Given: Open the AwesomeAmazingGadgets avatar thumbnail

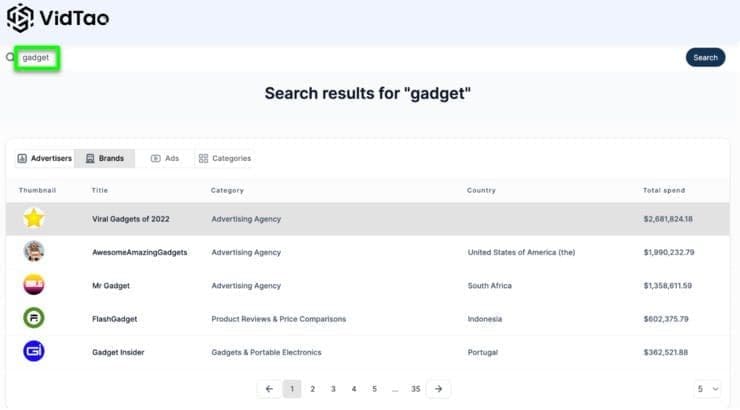Looking at the screenshot, I should point(34,251).
